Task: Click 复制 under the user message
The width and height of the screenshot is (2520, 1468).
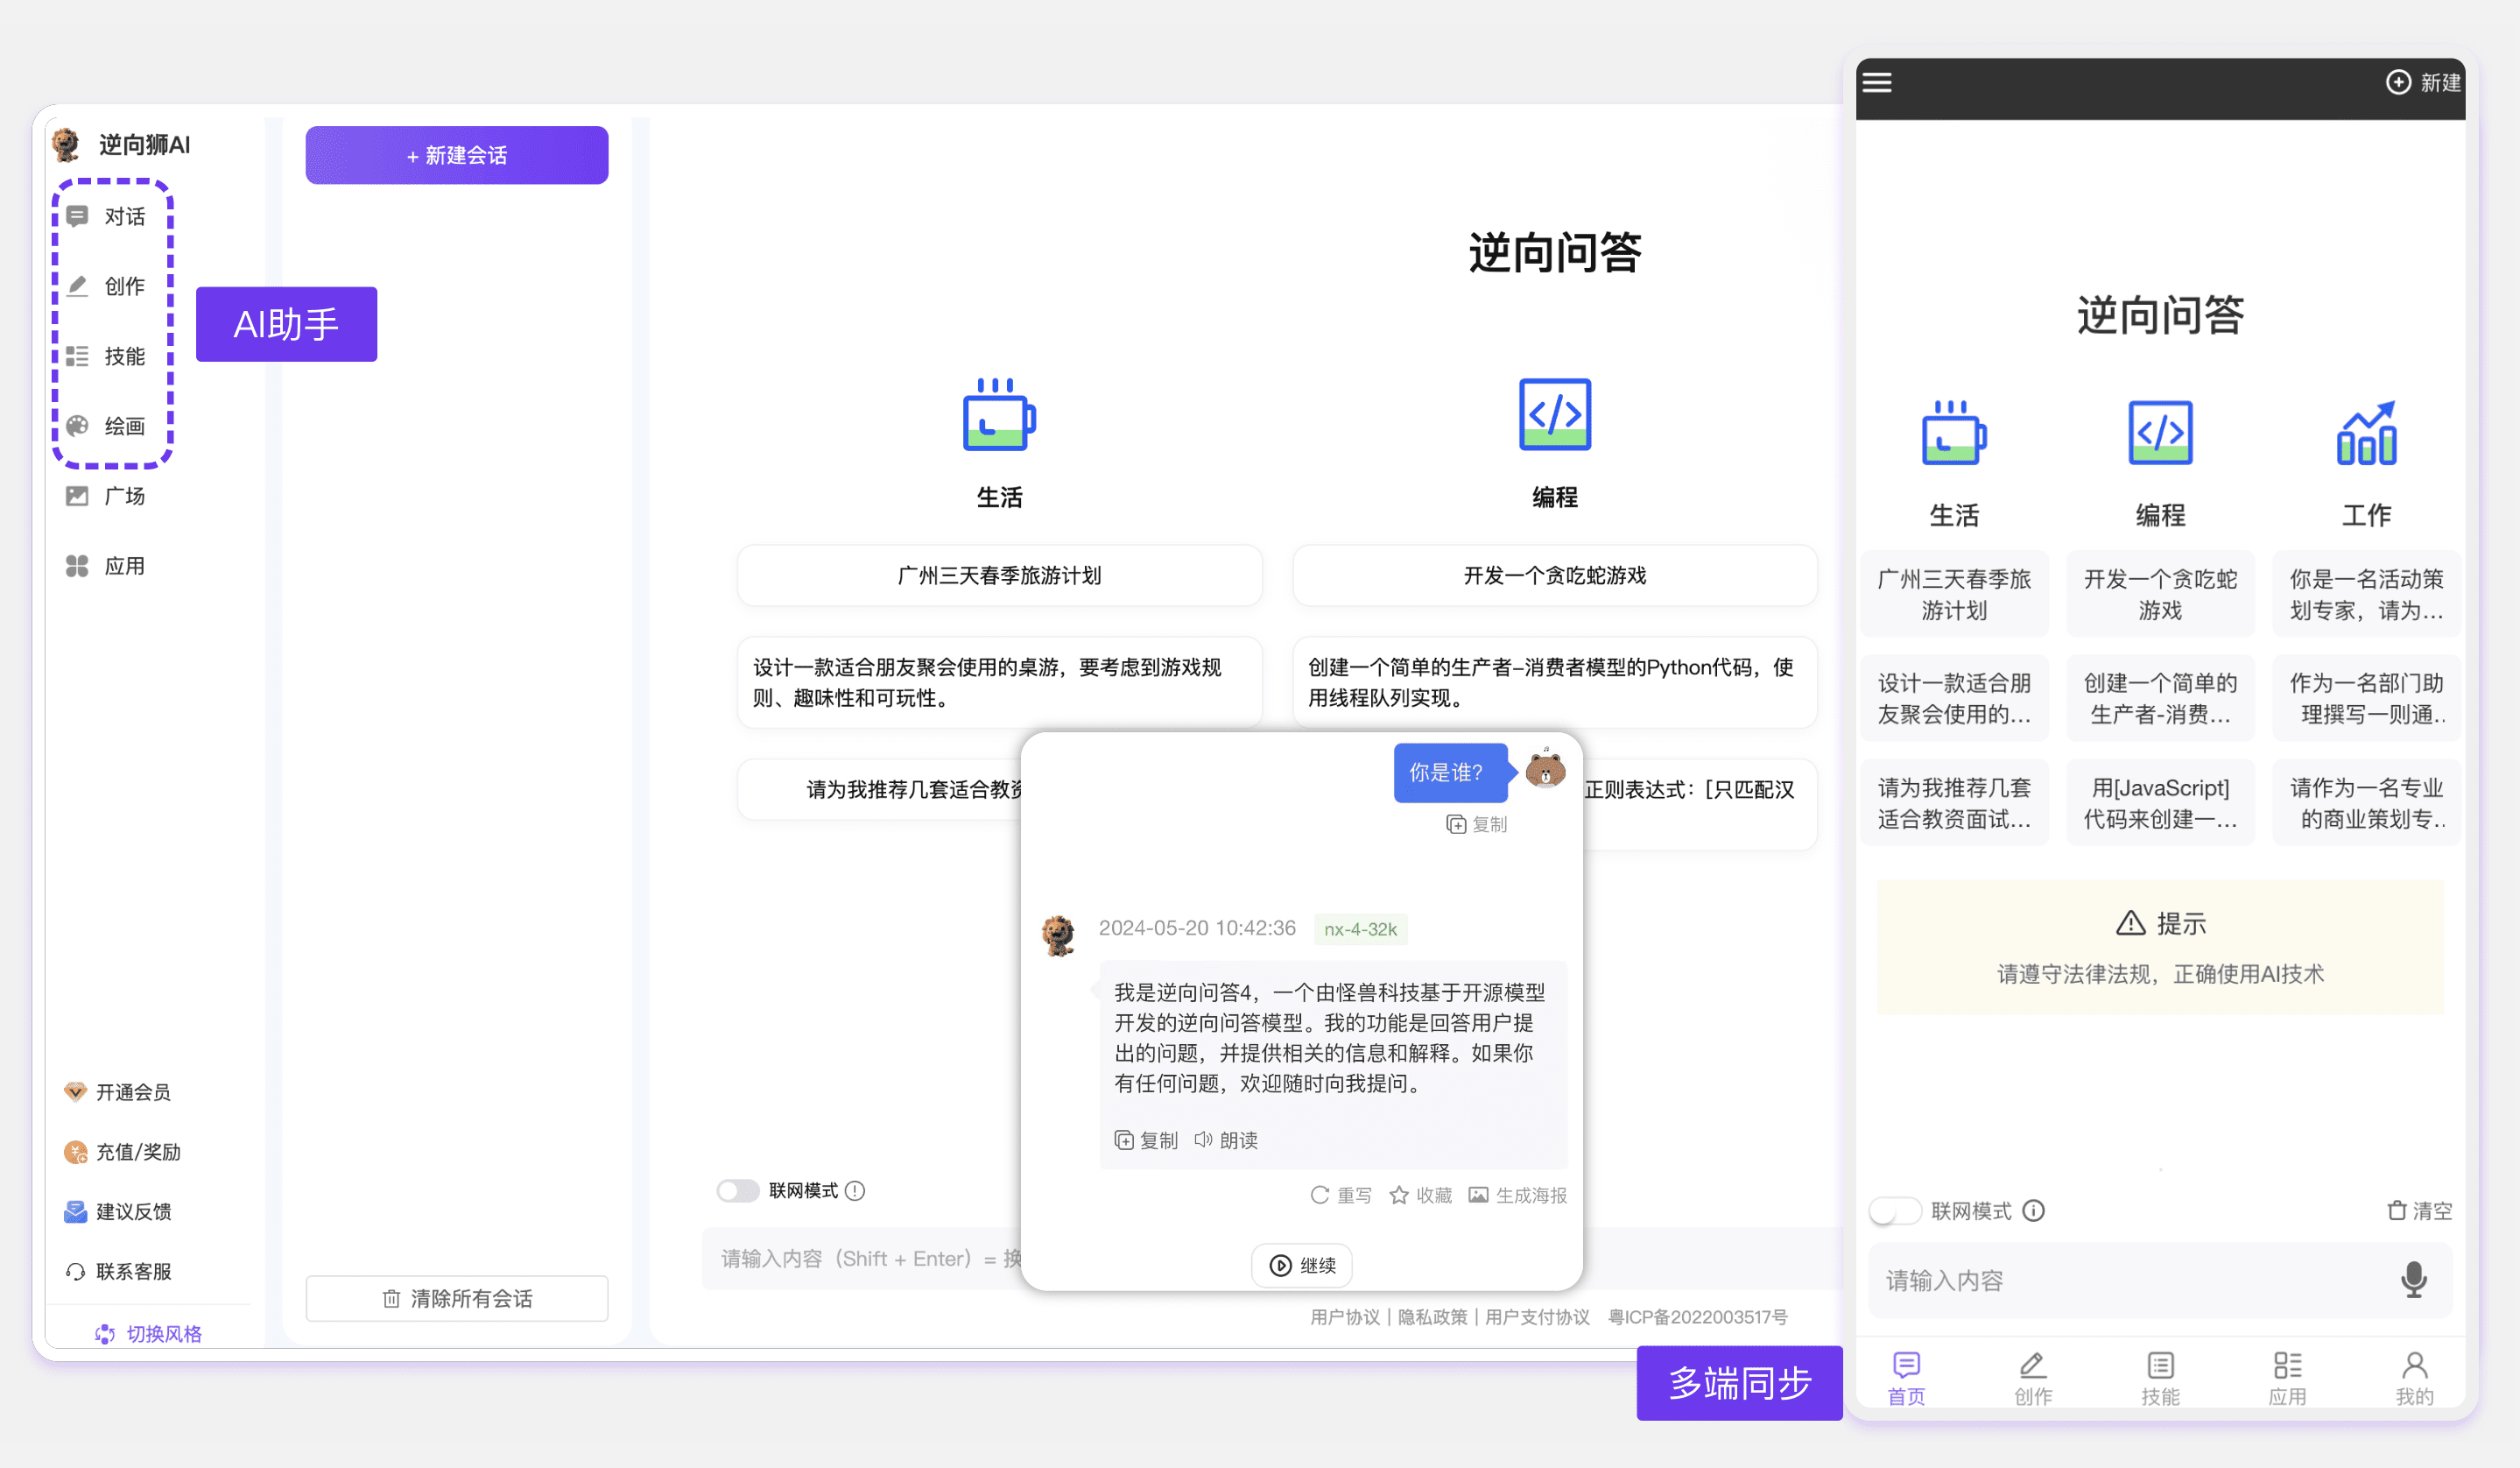Action: point(1477,824)
